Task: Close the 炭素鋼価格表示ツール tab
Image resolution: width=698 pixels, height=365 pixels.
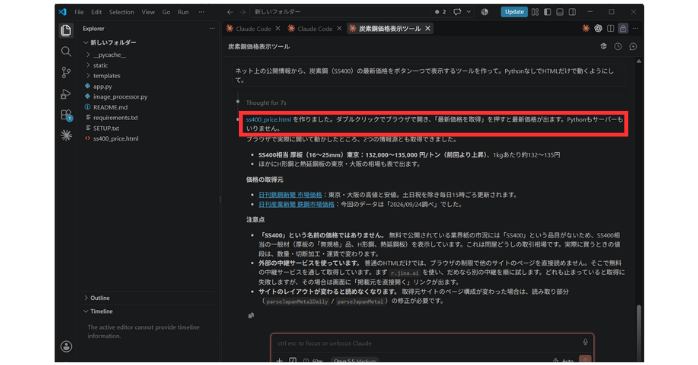Action: tap(427, 28)
